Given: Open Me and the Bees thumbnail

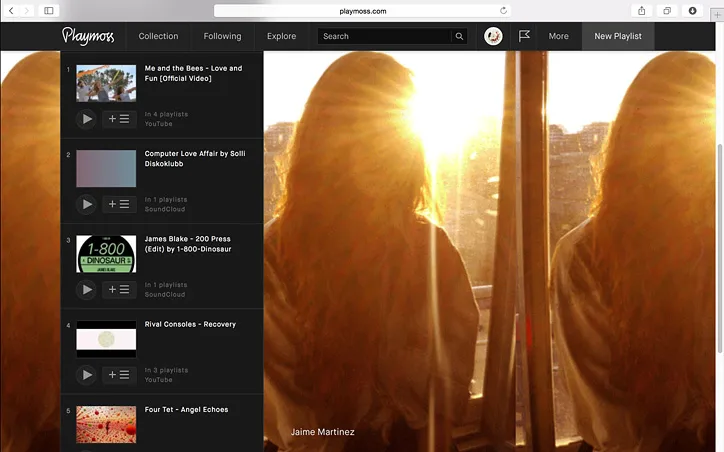Looking at the screenshot, I should [x=106, y=83].
